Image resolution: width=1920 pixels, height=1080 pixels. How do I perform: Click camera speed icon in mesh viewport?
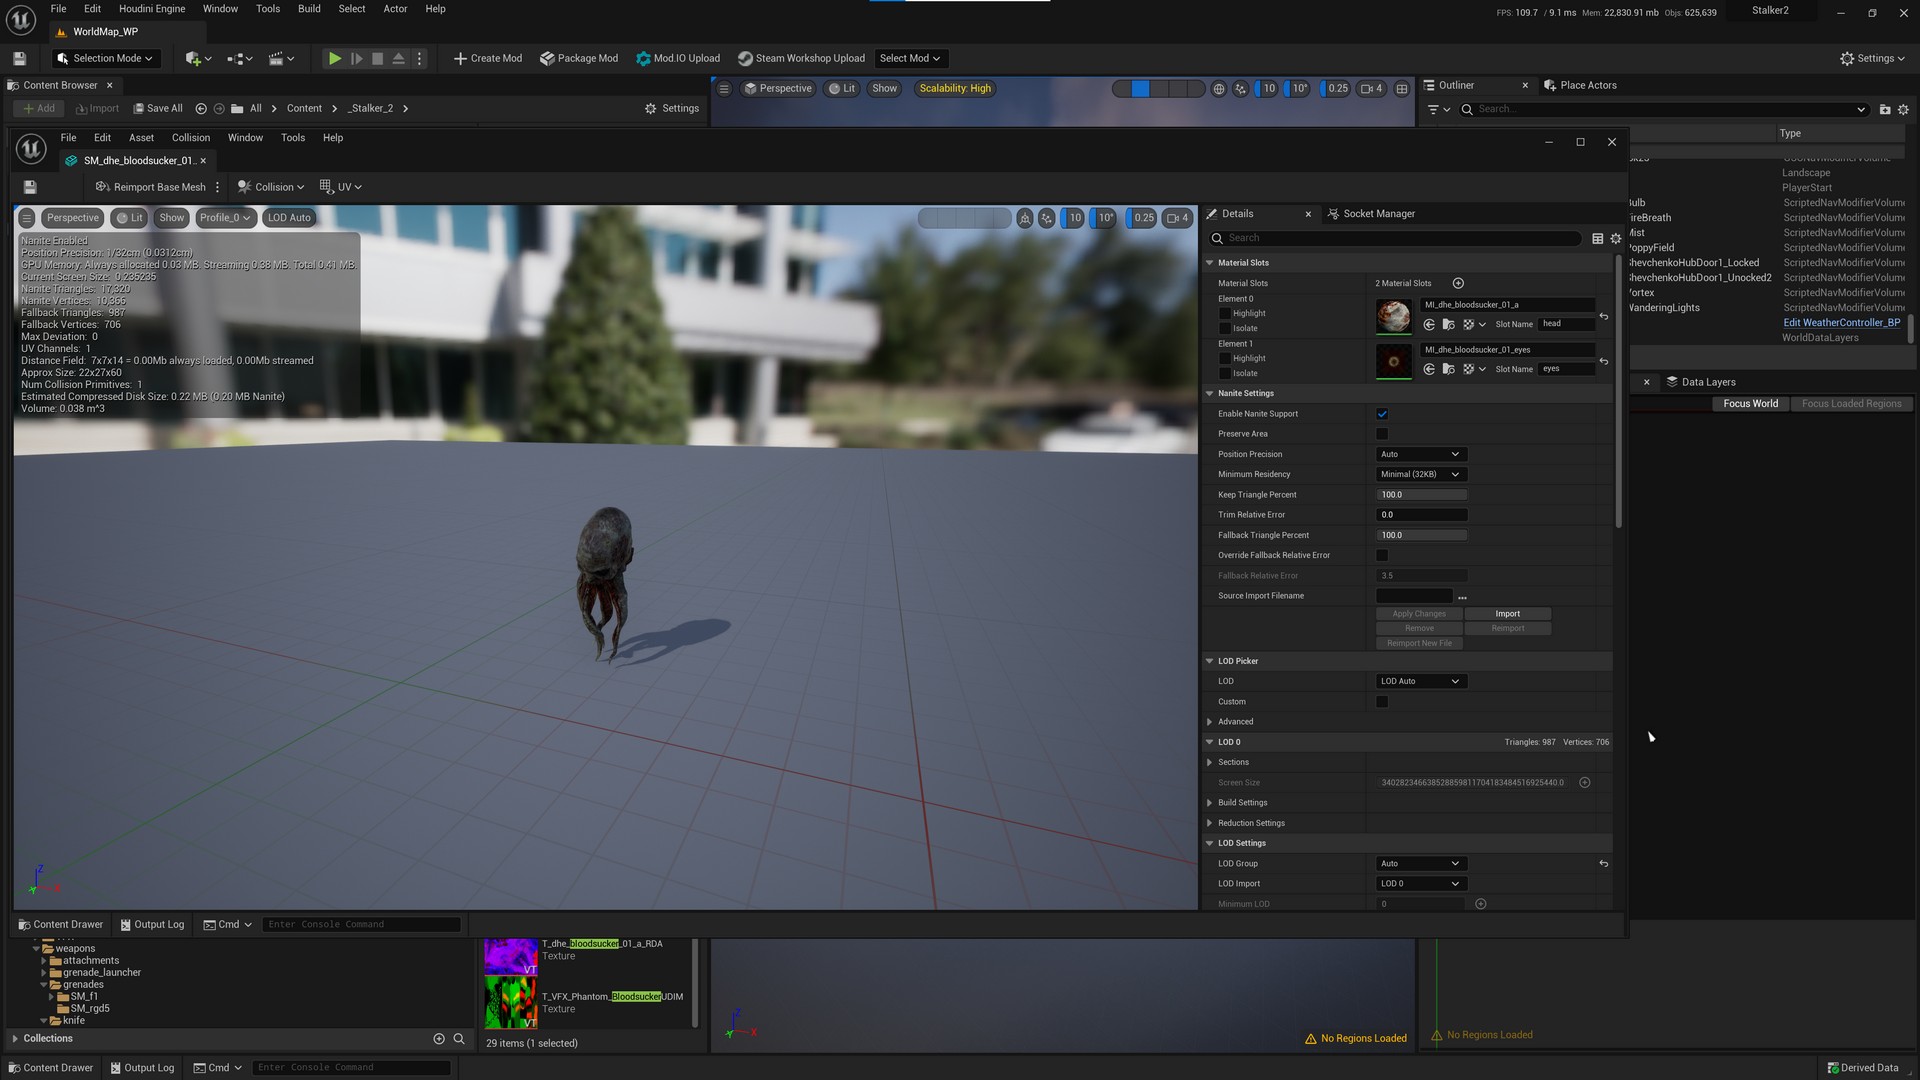[x=1178, y=218]
